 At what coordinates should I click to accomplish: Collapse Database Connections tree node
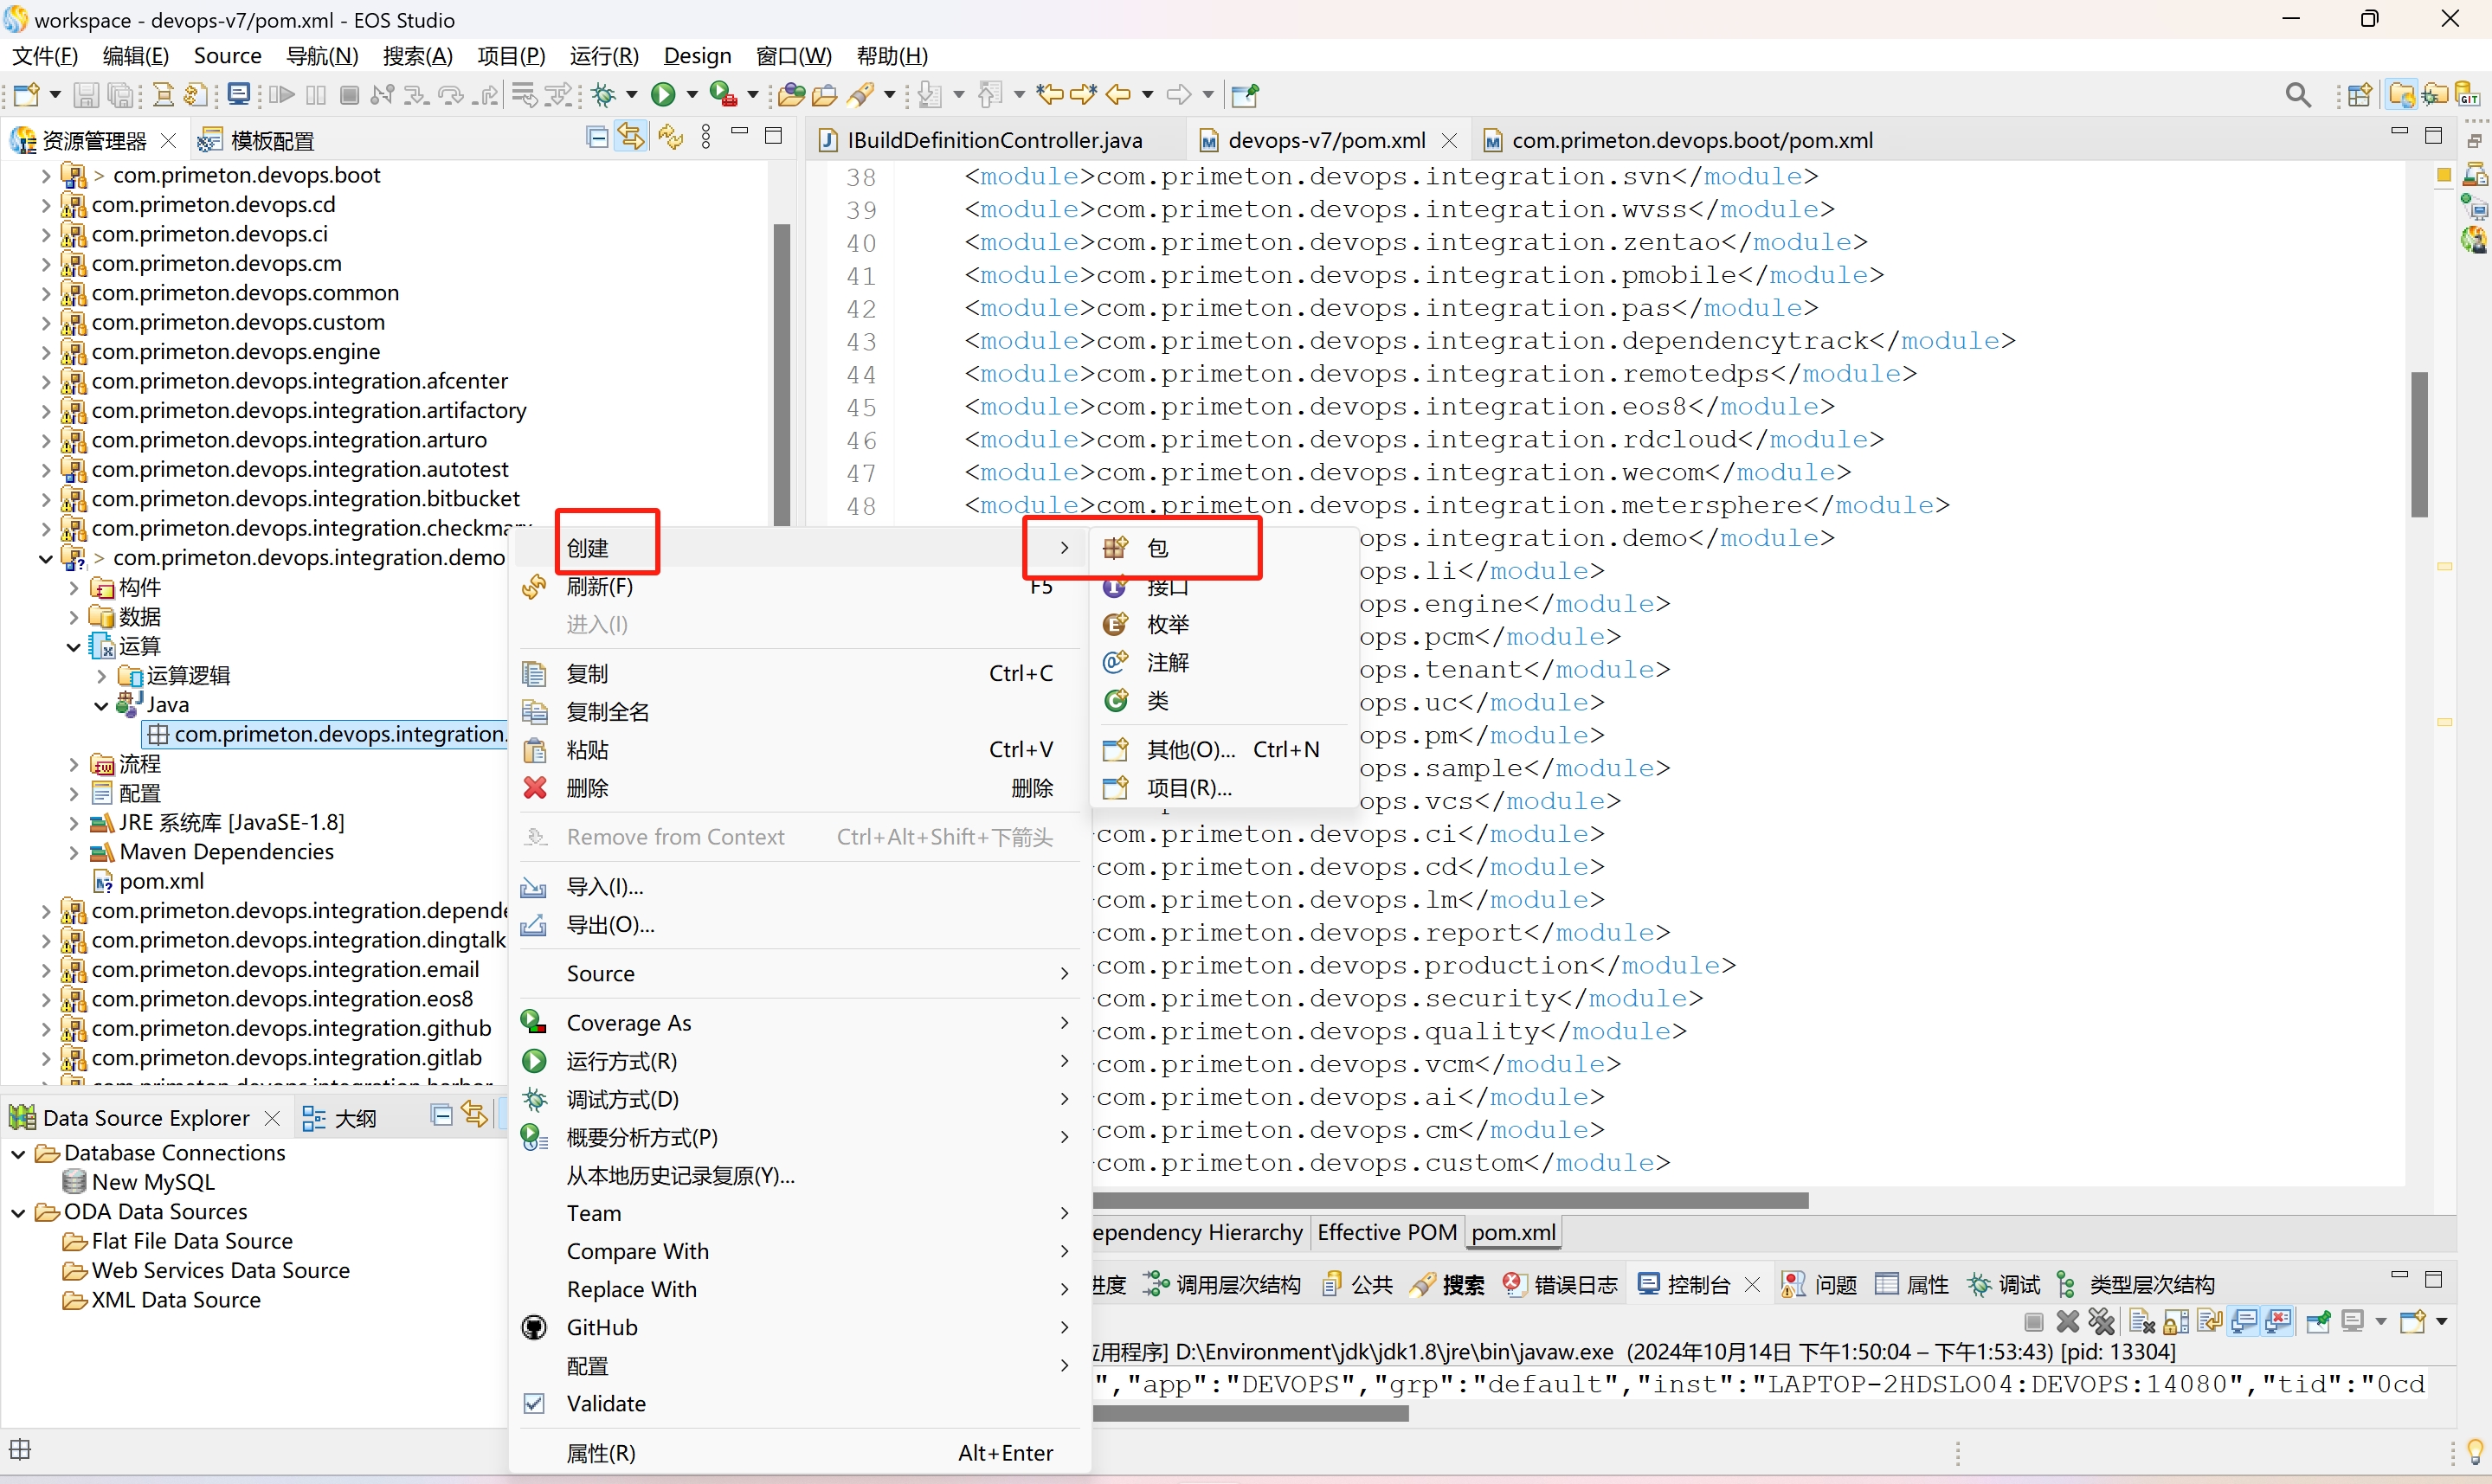pyautogui.click(x=18, y=1153)
